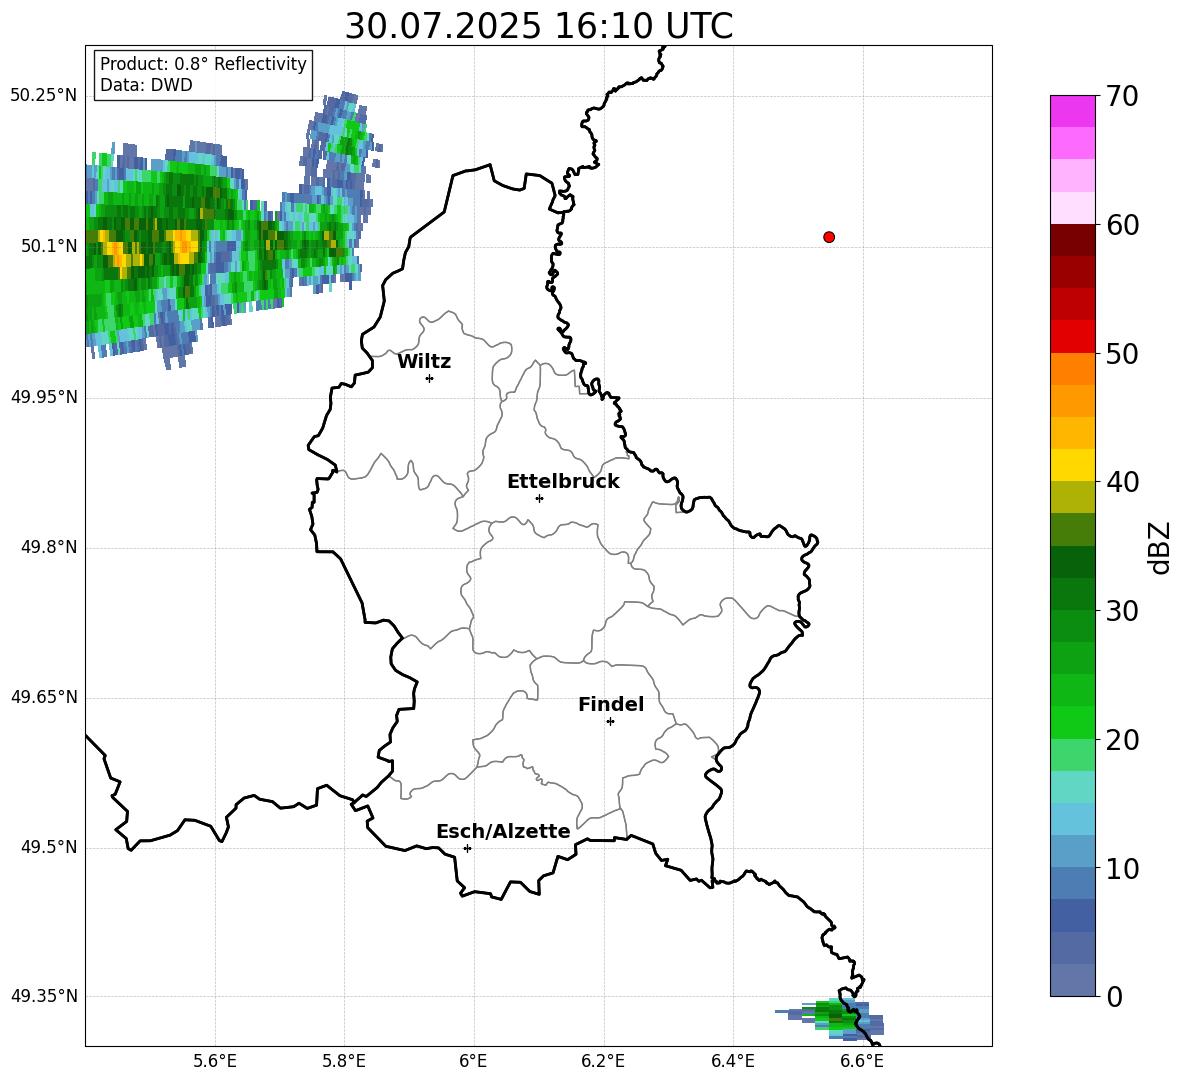Viewport: 1184px width, 1081px height.
Task: Click the Ettelbruck city label
Action: tap(563, 482)
